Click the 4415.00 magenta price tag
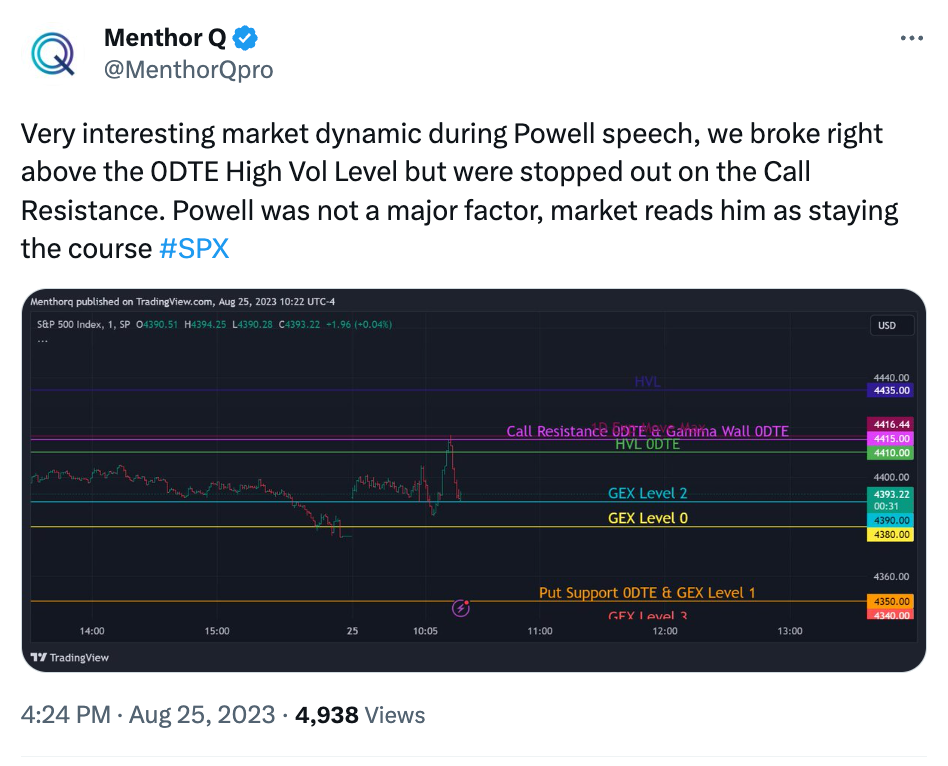948x766 pixels. (x=891, y=438)
